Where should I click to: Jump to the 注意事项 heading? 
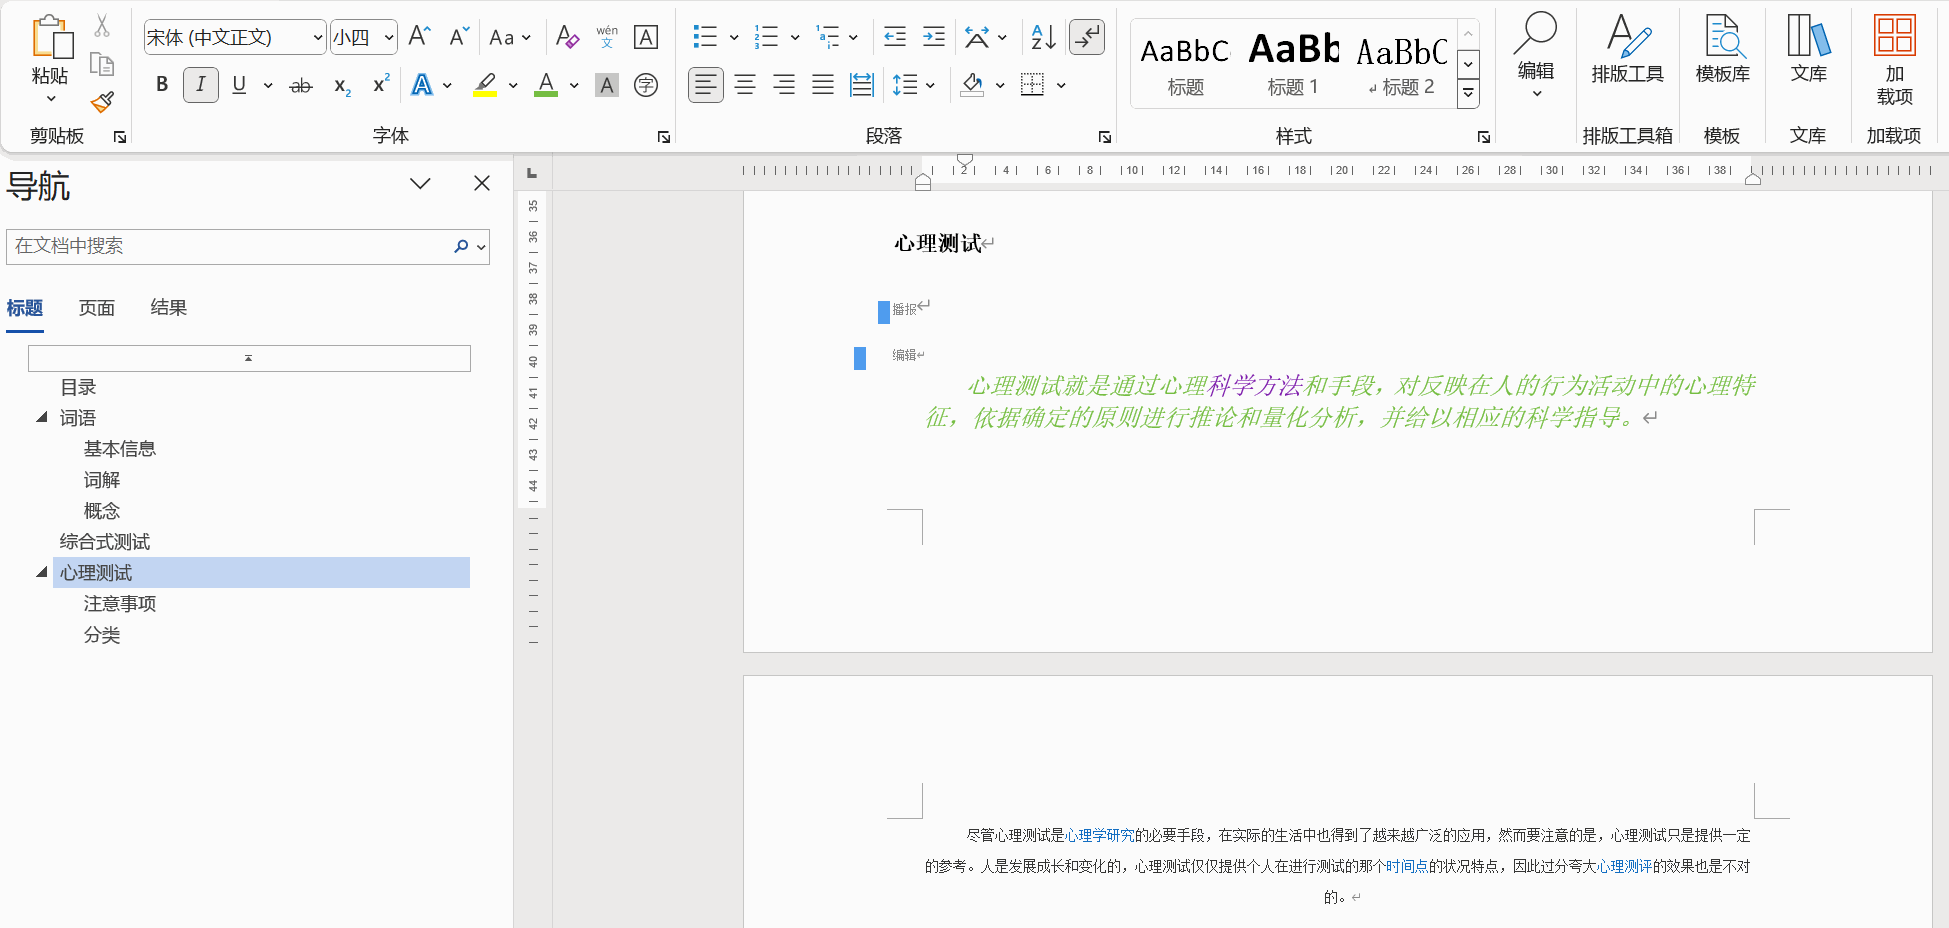tap(120, 604)
